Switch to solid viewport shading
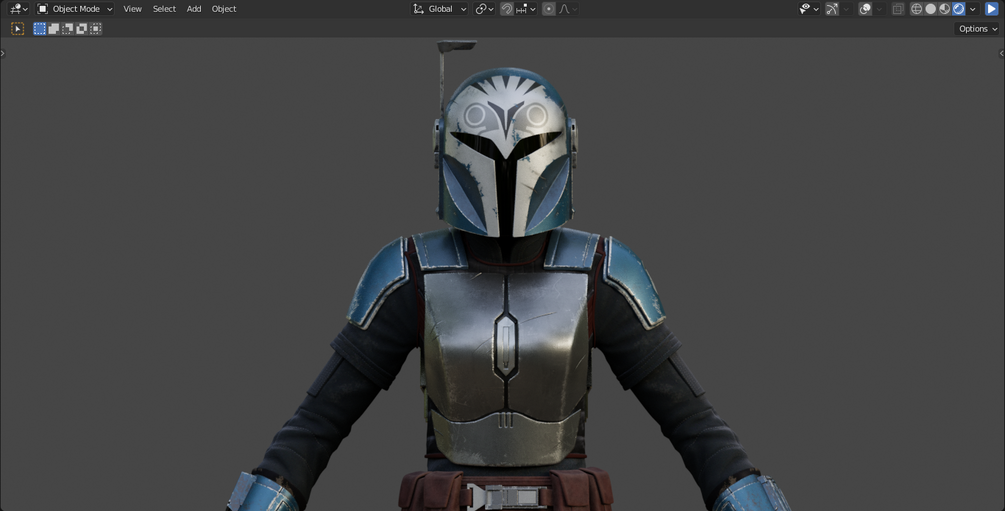Screen dimensions: 1005x511 (931, 9)
